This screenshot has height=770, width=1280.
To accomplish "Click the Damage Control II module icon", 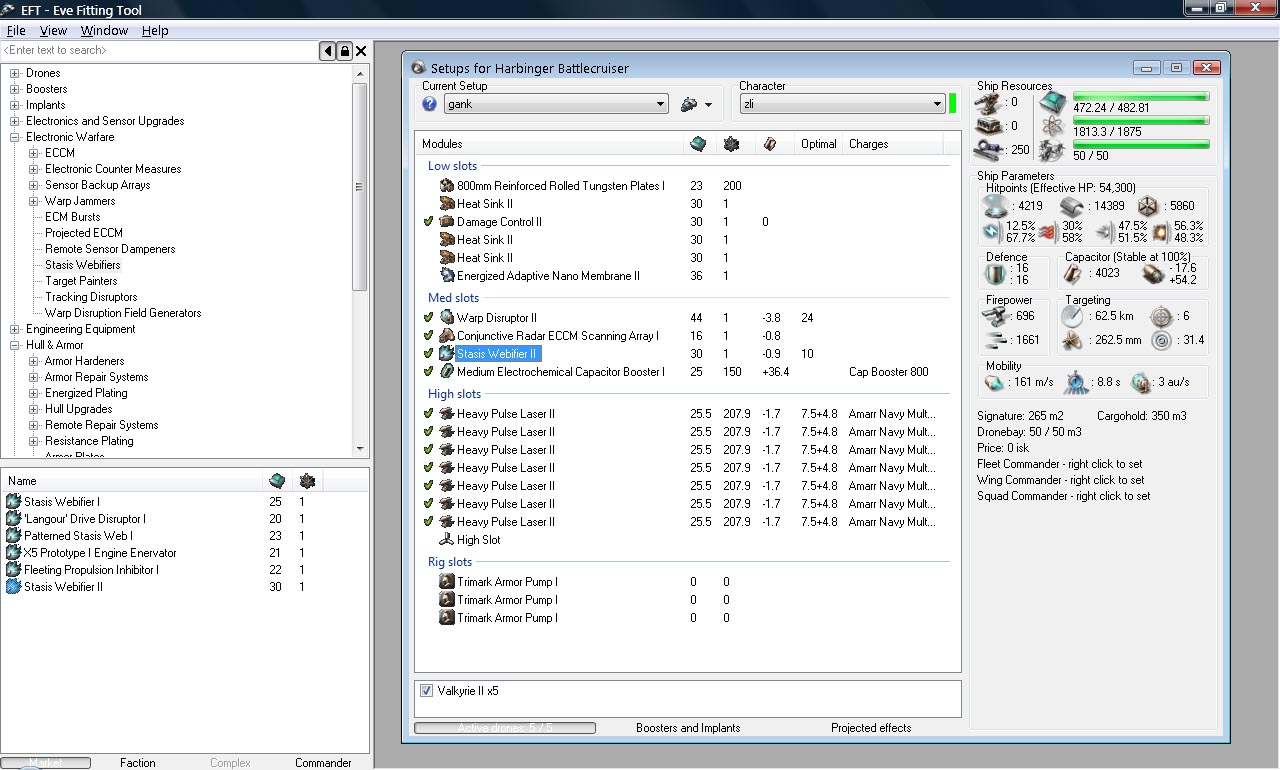I will click(447, 222).
